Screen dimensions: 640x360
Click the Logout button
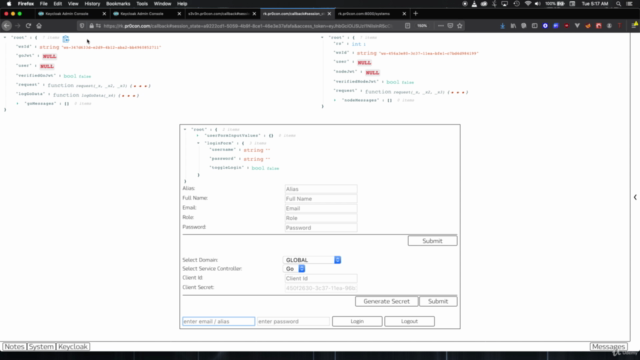tap(409, 321)
